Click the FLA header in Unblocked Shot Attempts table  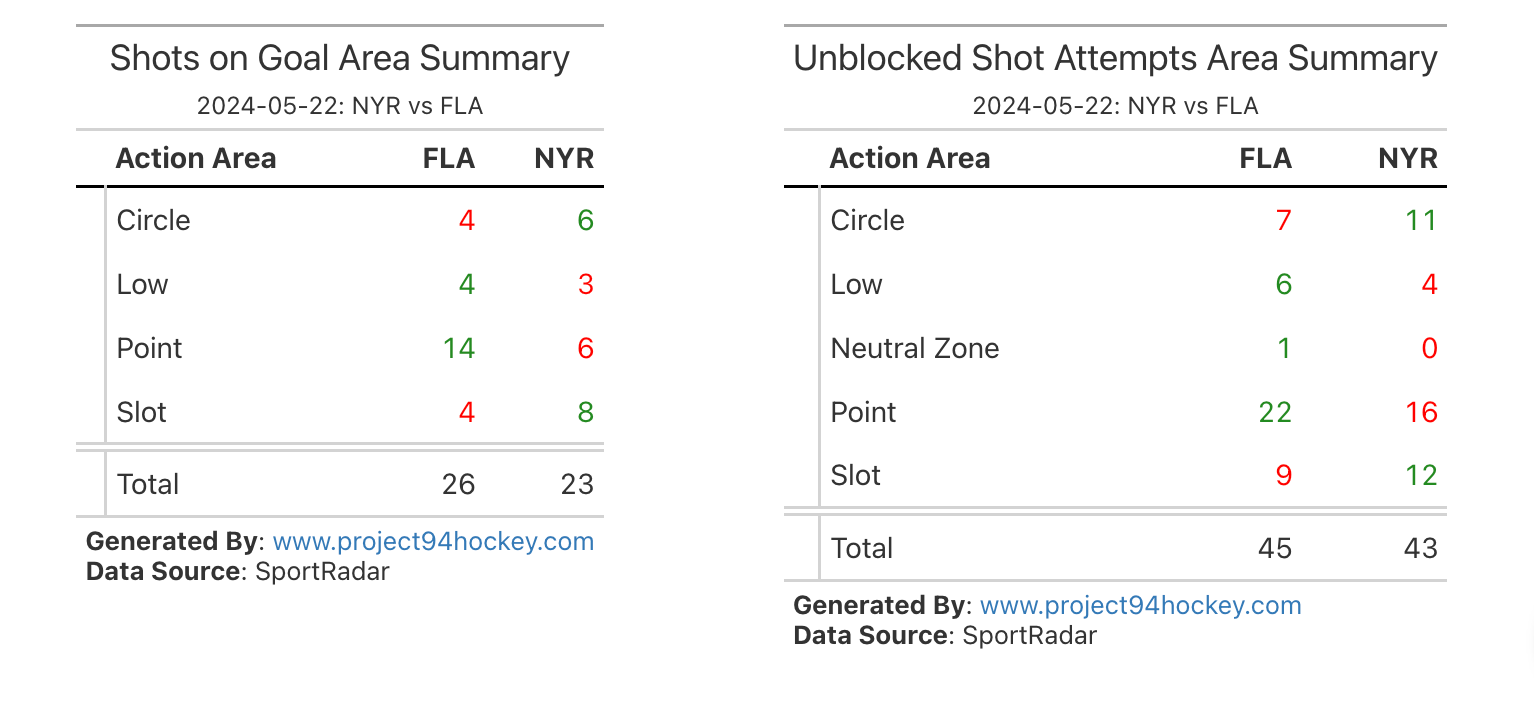tap(1265, 158)
